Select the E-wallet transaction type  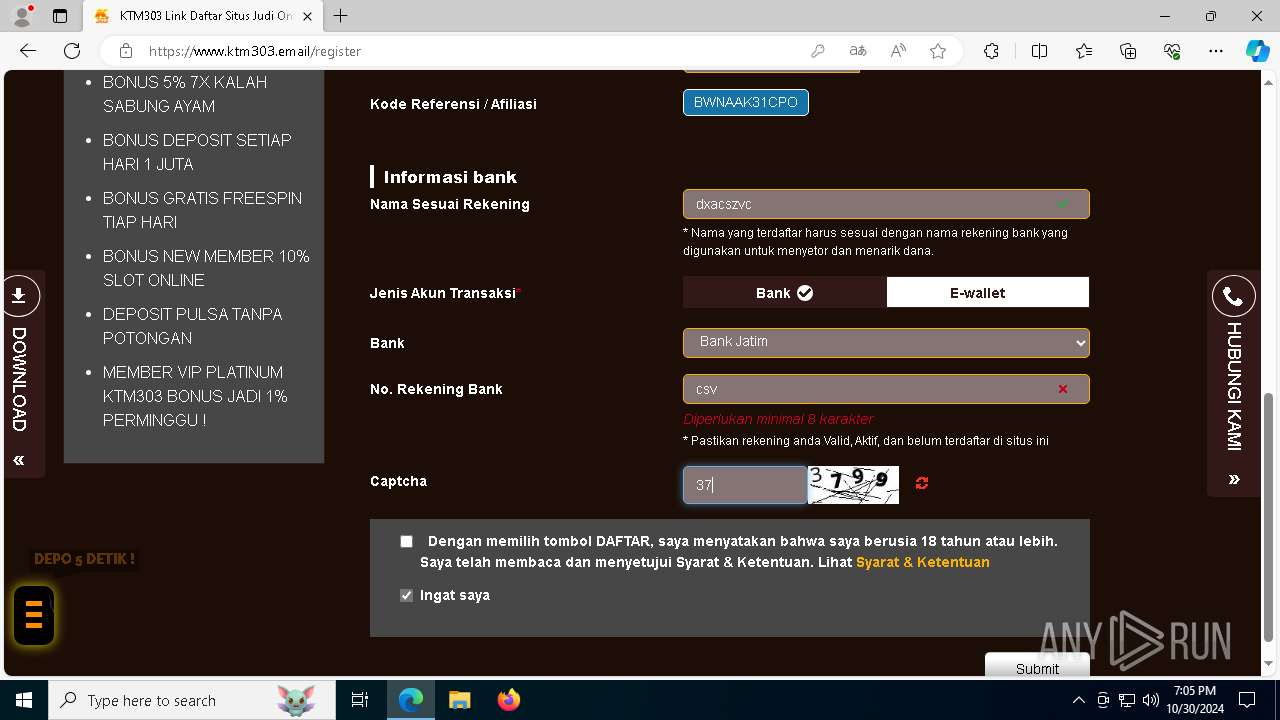coord(988,292)
